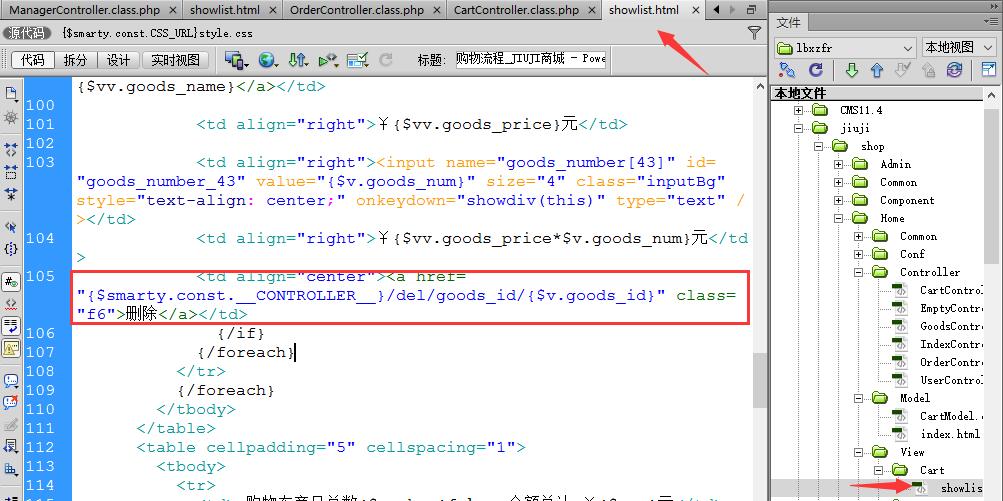Click connect to remote server icon

click(786, 70)
